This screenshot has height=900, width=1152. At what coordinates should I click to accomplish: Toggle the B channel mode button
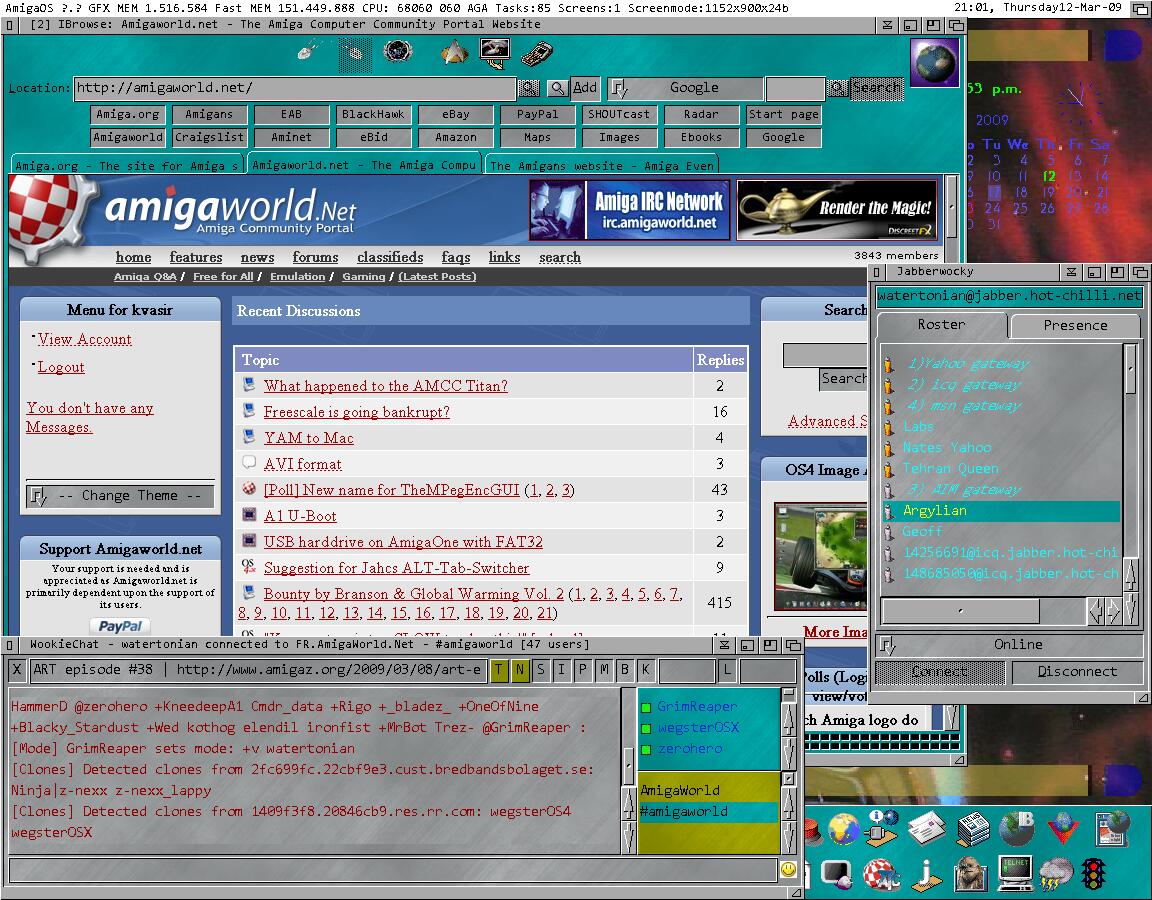click(625, 669)
